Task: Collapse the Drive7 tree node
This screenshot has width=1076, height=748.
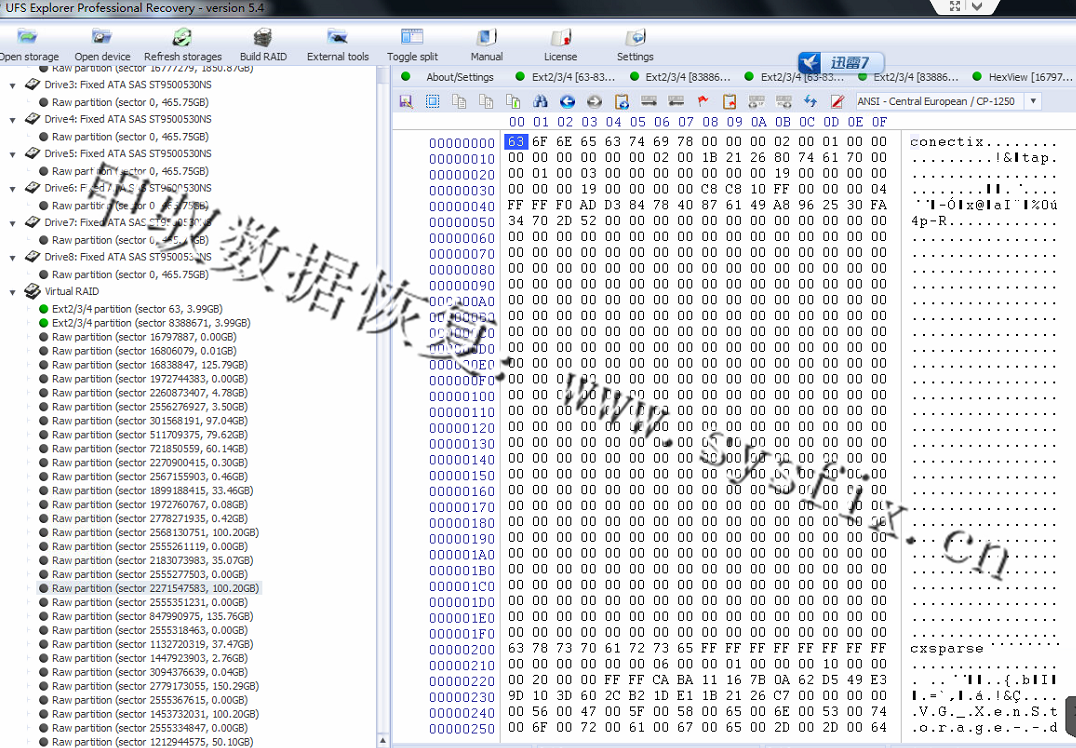Action: (x=12, y=223)
